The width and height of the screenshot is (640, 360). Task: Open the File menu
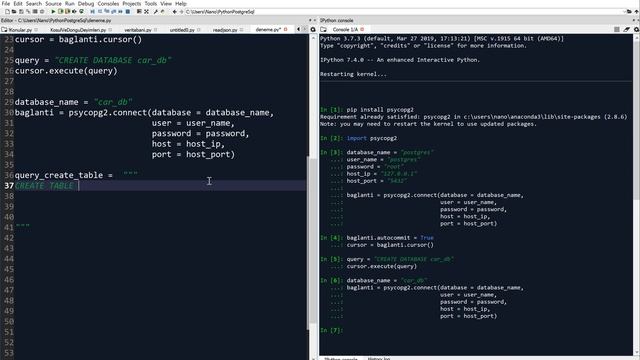coord(6,4)
